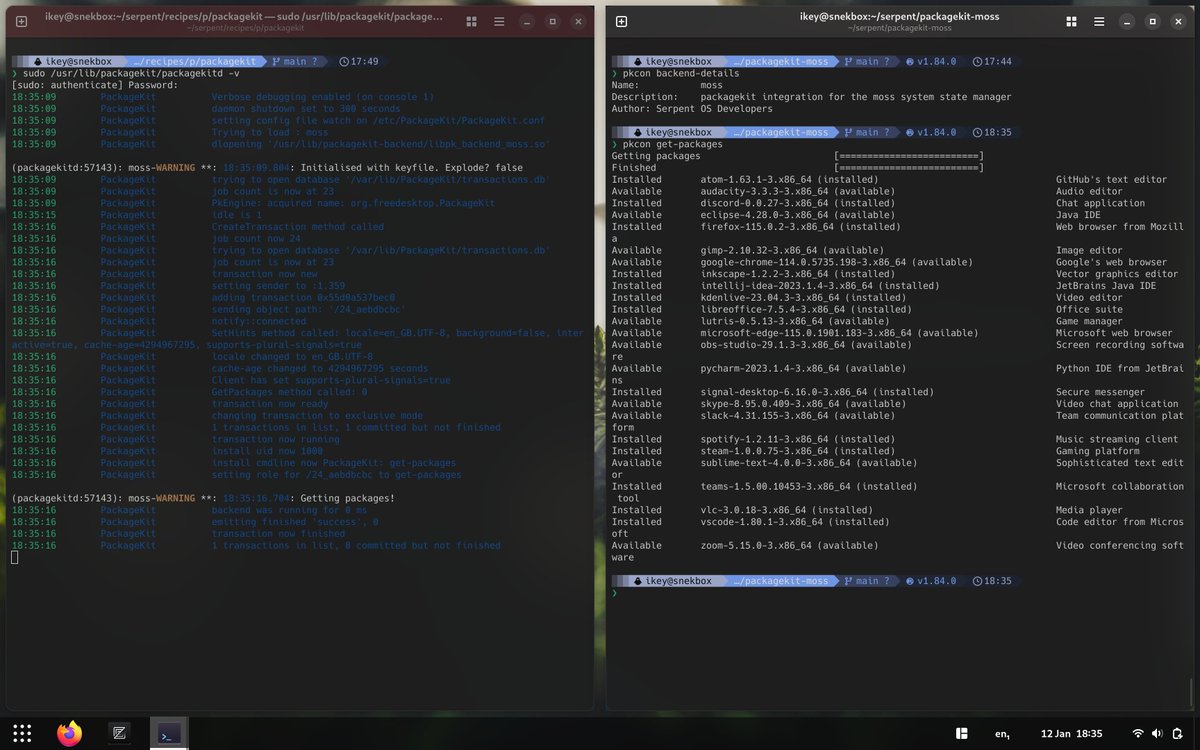Open the volume indicator in system tray
Viewport: 1200px width, 750px height.
[1158, 733]
